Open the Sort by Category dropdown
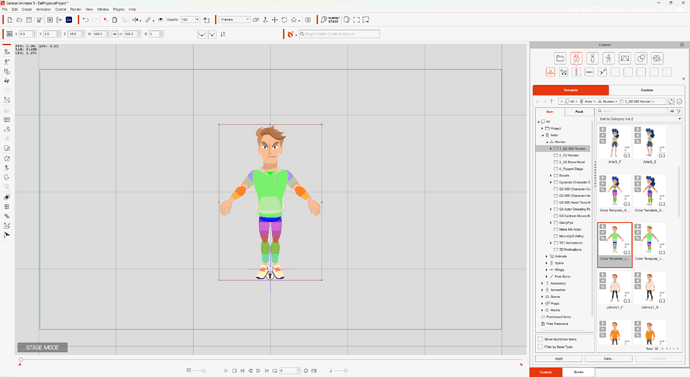 click(x=640, y=119)
